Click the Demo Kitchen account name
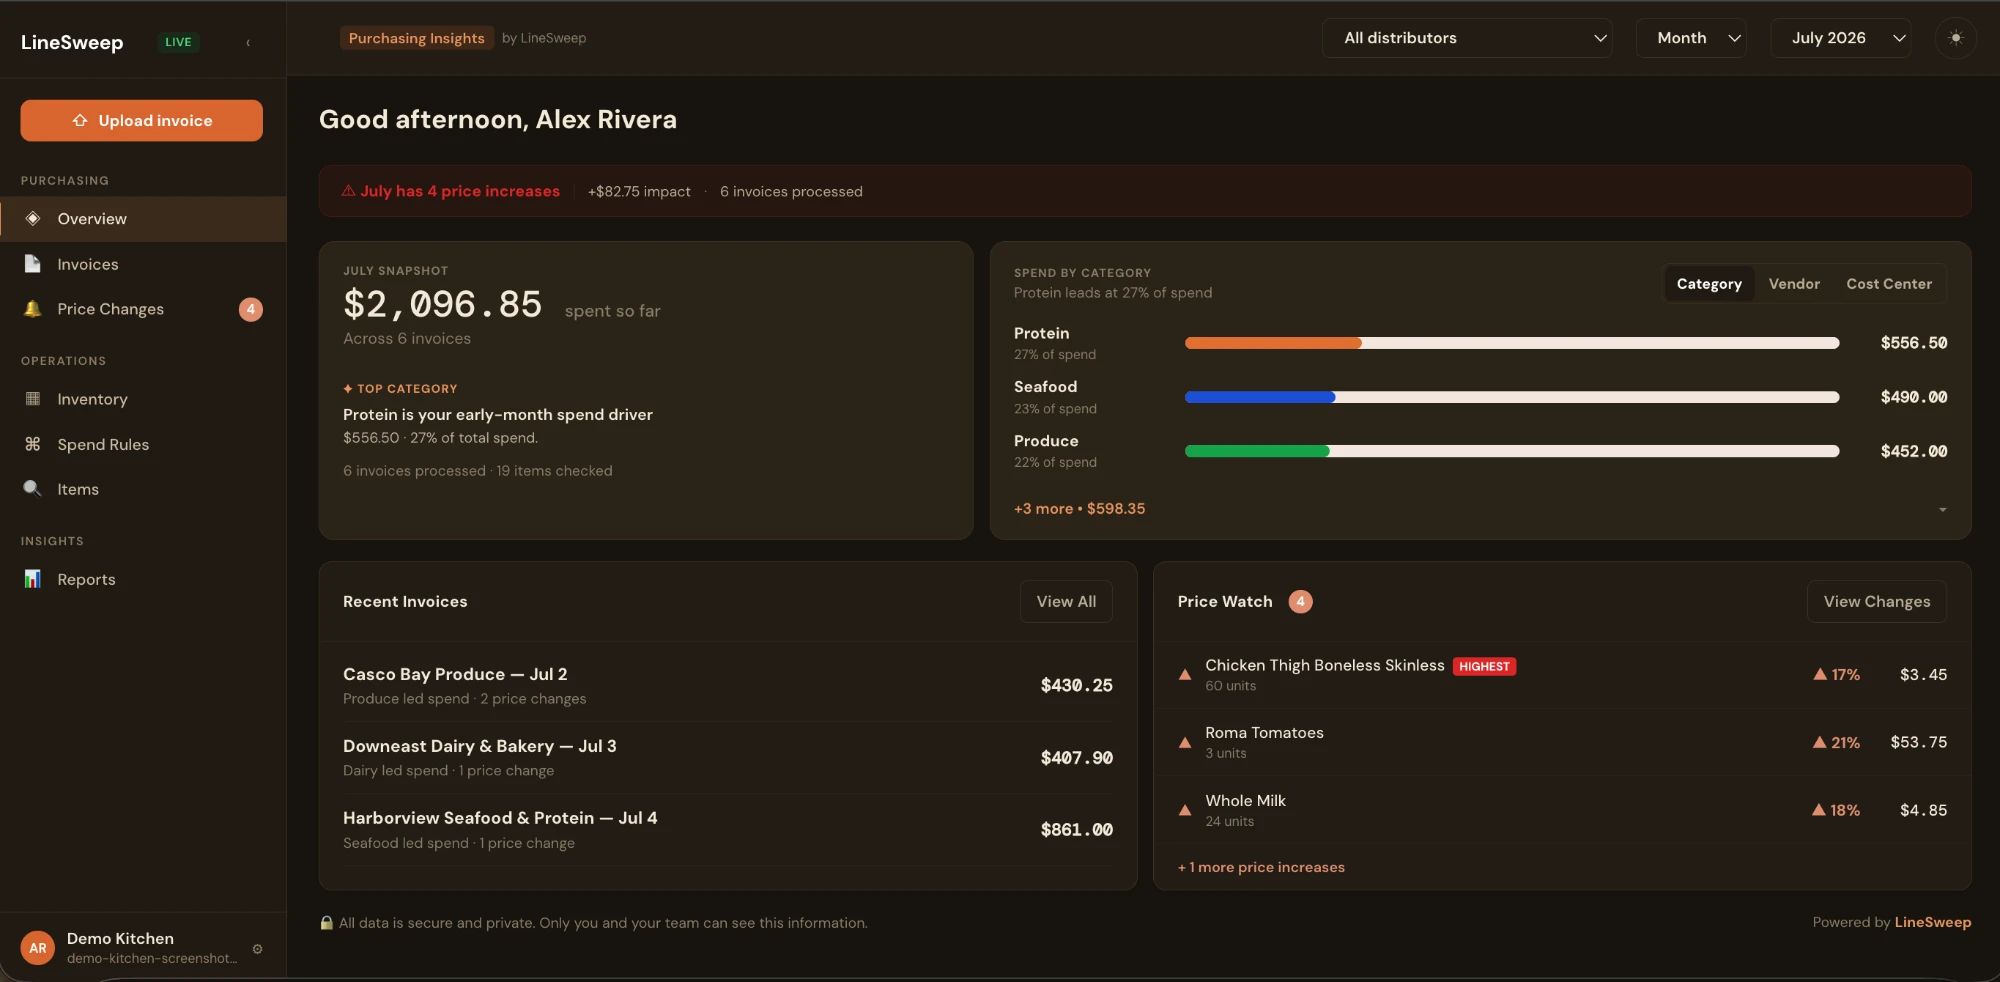The height and width of the screenshot is (982, 2000). pos(120,938)
